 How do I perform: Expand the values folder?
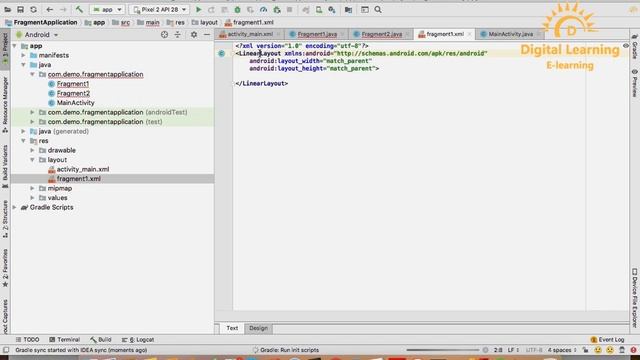(x=32, y=198)
